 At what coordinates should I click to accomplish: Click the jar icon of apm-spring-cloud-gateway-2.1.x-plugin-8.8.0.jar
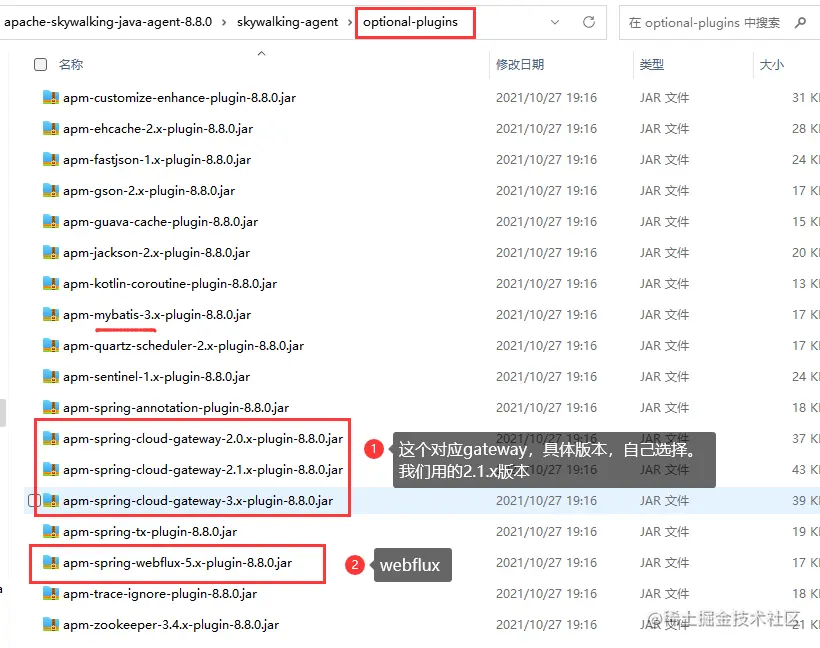point(51,469)
